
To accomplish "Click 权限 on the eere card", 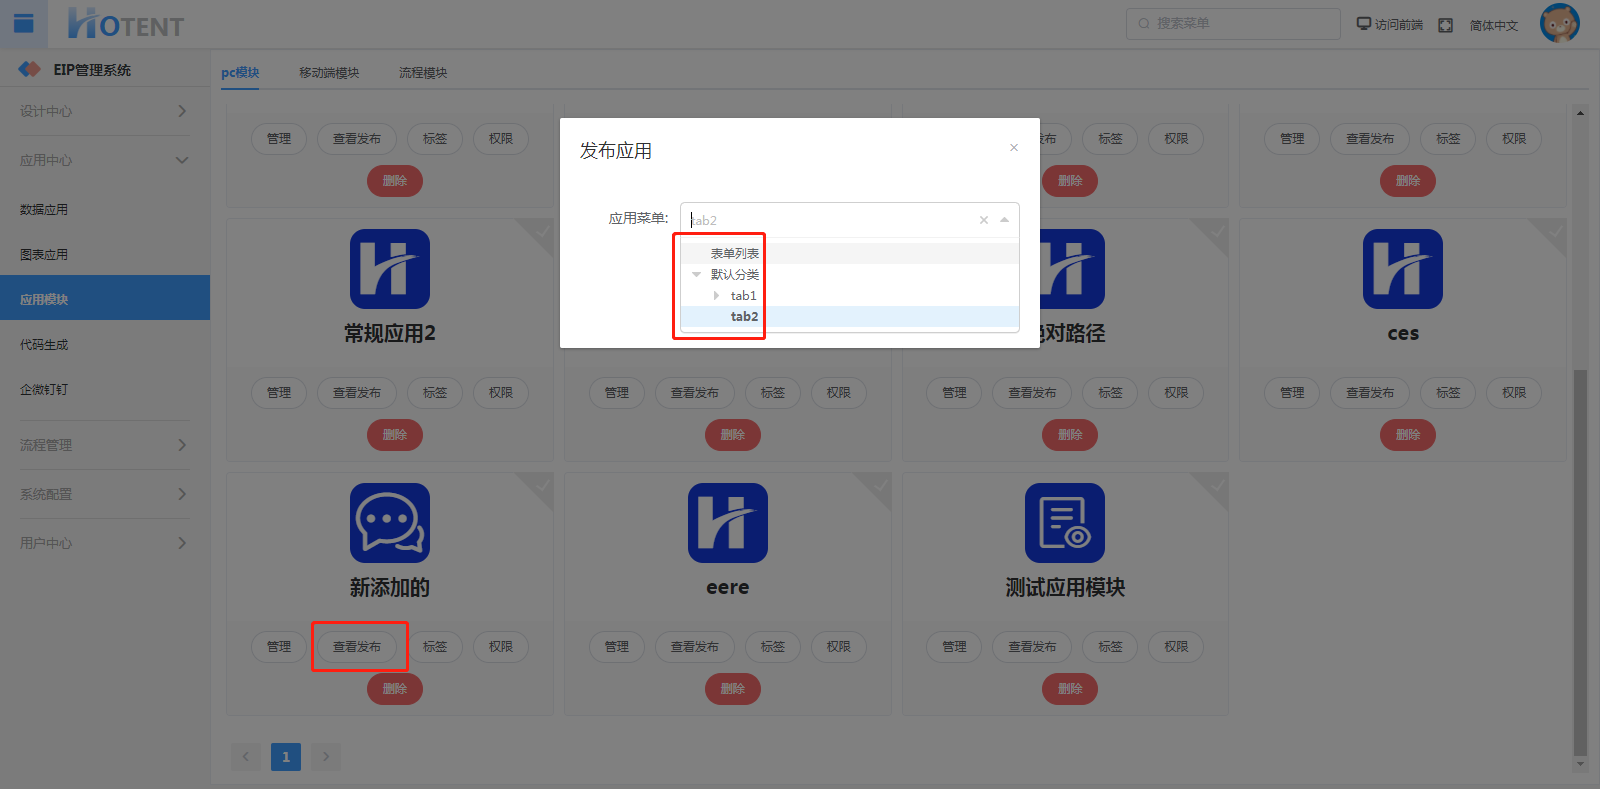I will (839, 647).
